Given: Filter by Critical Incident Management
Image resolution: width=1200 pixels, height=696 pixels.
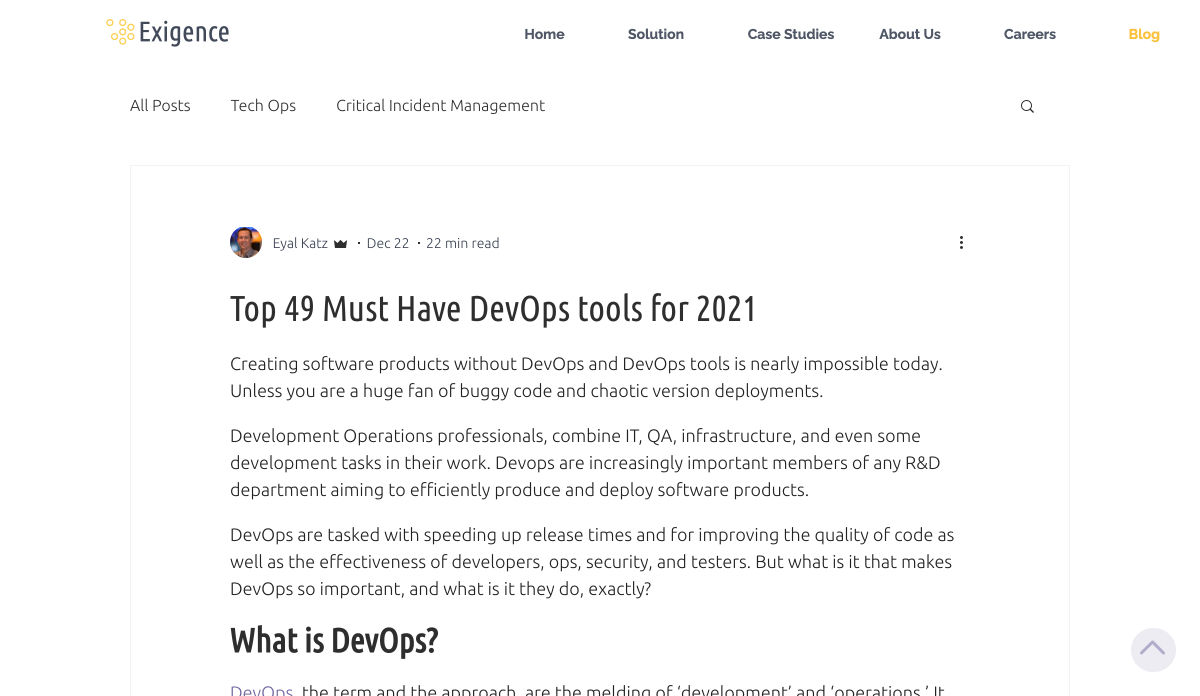Looking at the screenshot, I should (440, 105).
